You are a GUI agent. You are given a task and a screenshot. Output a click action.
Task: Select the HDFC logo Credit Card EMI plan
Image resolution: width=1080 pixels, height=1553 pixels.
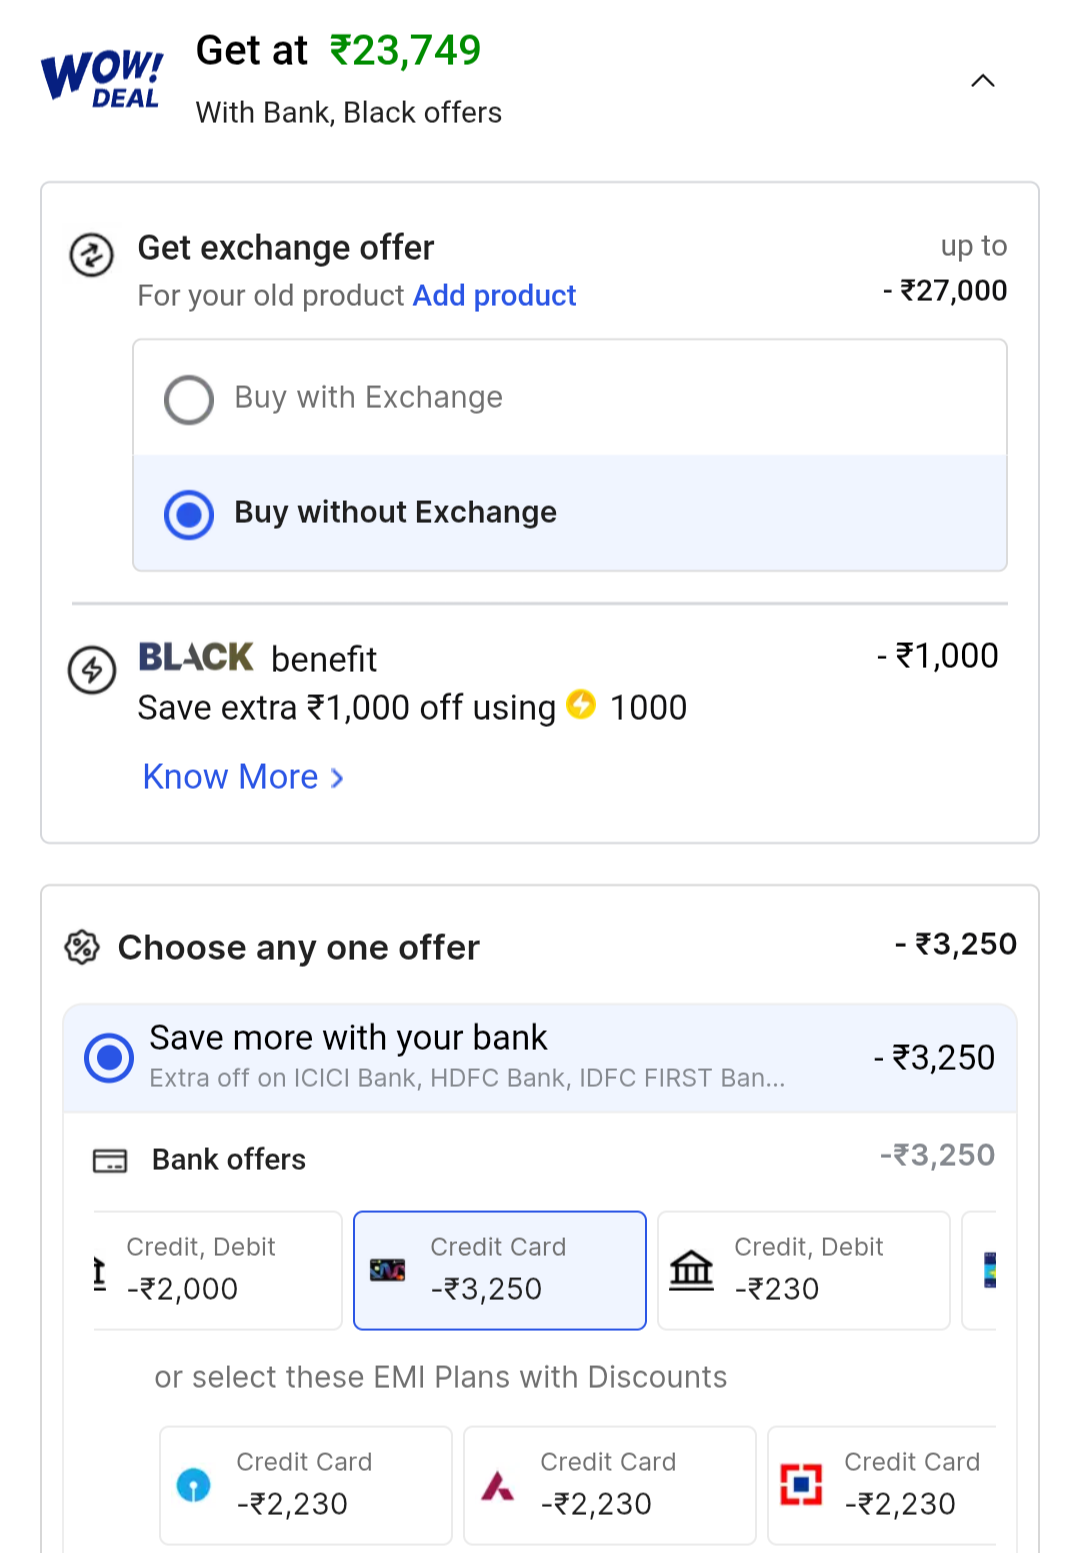point(882,1484)
